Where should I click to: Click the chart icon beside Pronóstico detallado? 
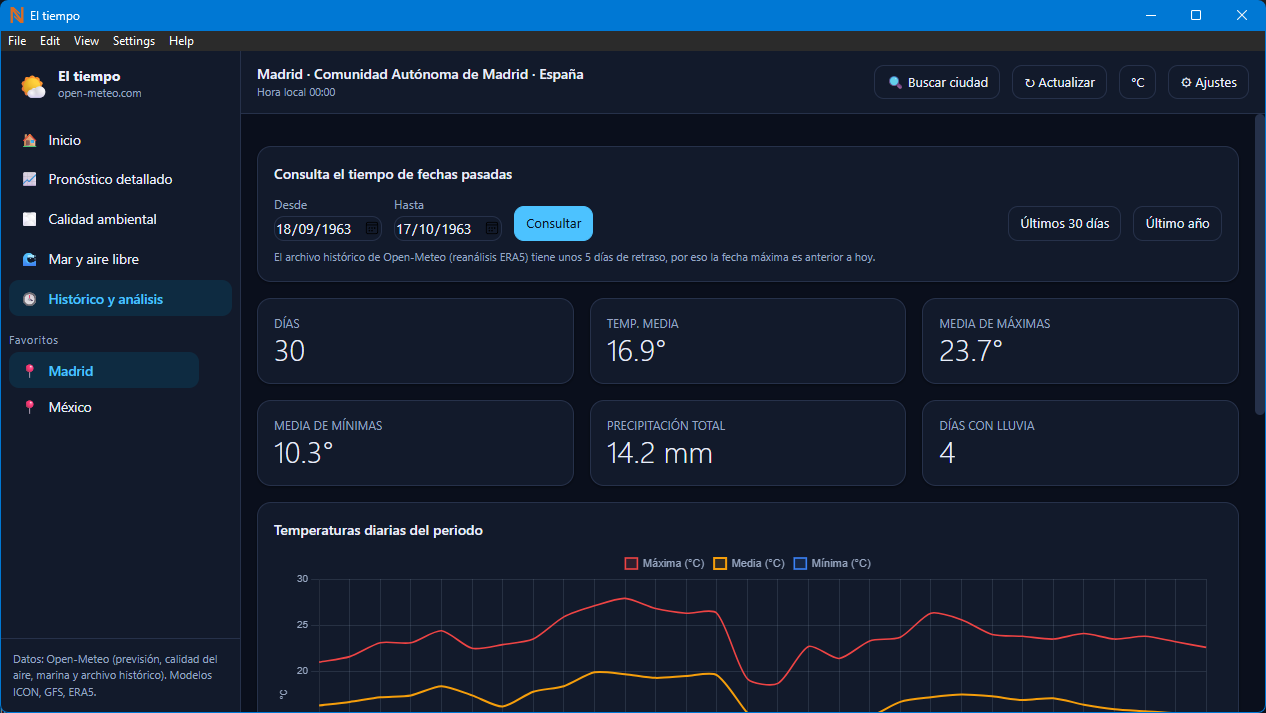(30, 180)
